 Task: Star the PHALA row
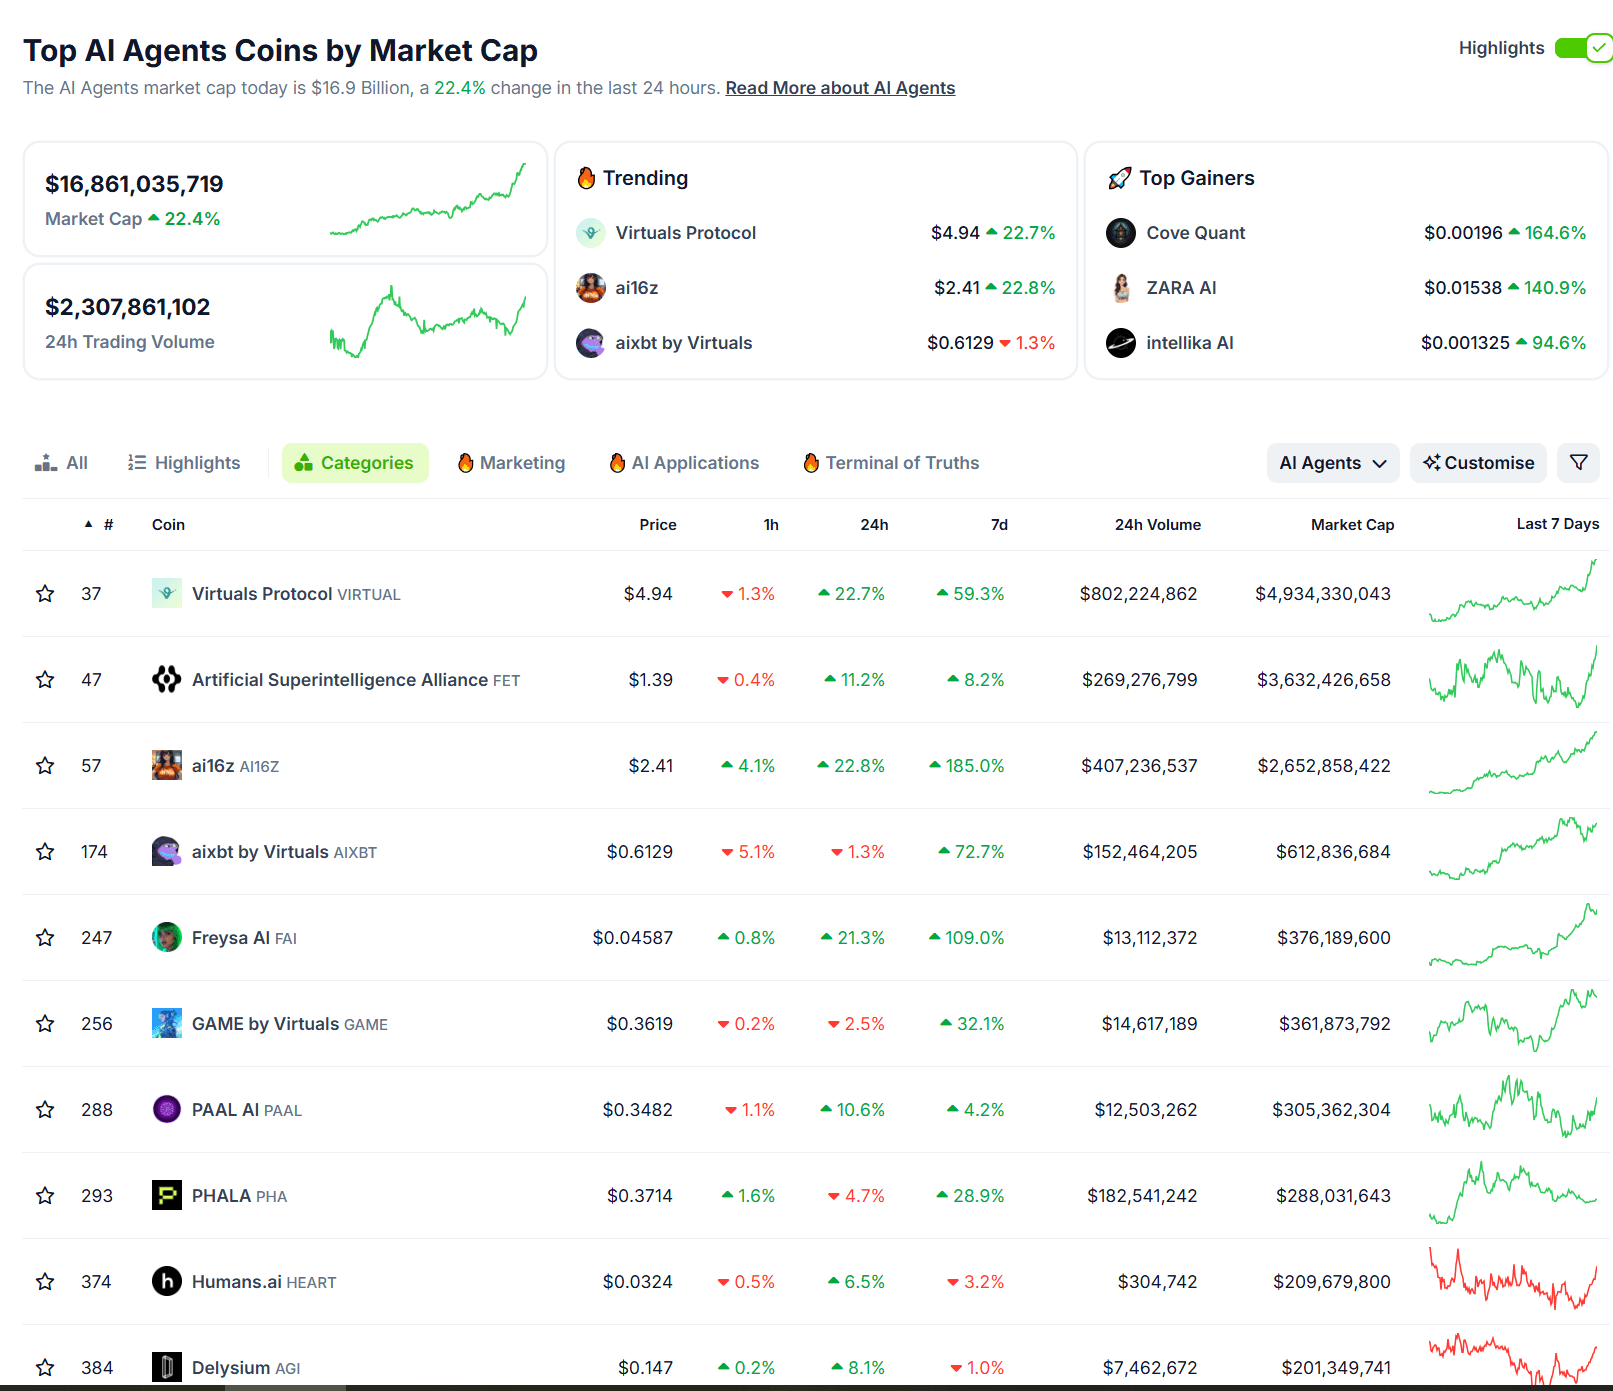pos(45,1196)
